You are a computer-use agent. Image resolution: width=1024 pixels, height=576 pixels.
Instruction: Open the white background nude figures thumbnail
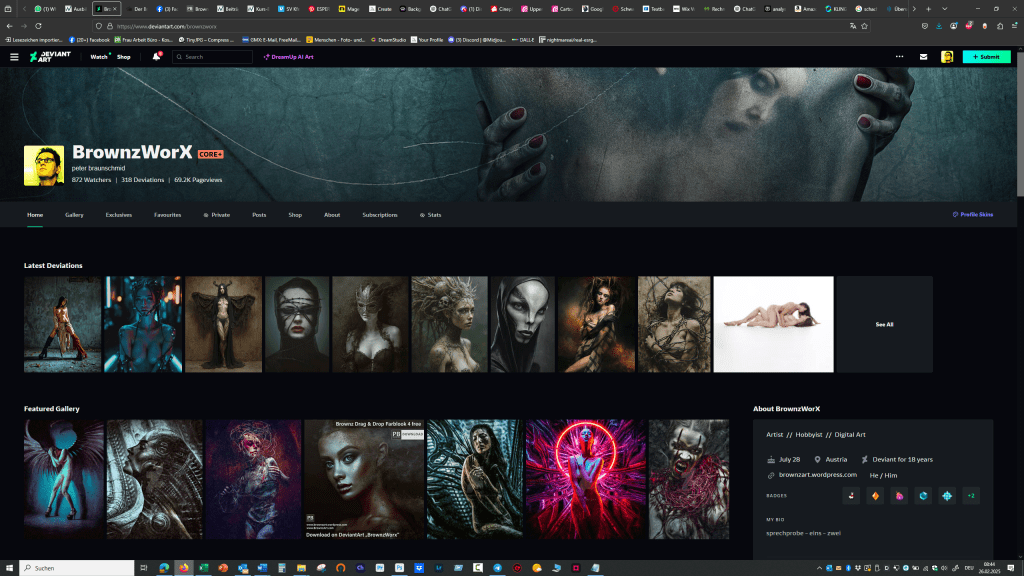(x=773, y=324)
